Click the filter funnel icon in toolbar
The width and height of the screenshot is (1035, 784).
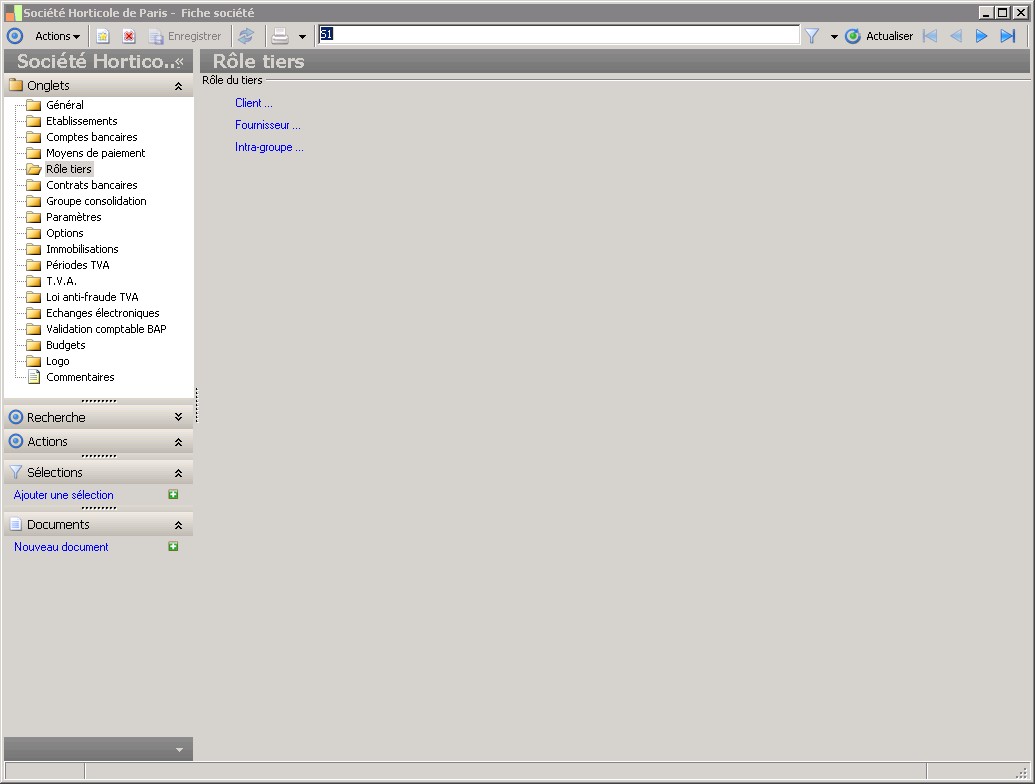[812, 36]
